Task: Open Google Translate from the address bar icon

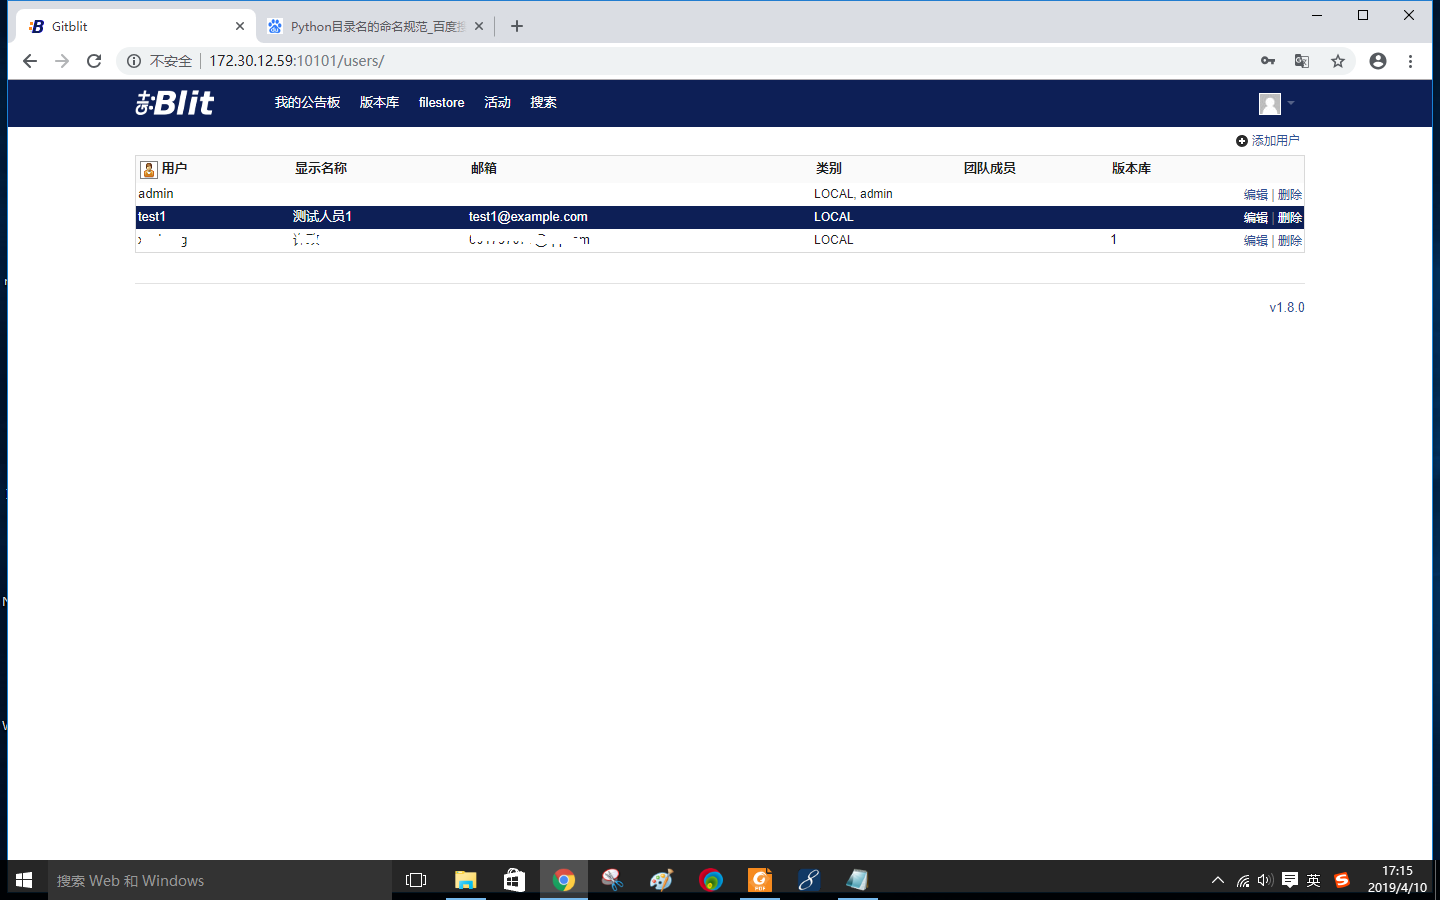Action: click(1301, 61)
